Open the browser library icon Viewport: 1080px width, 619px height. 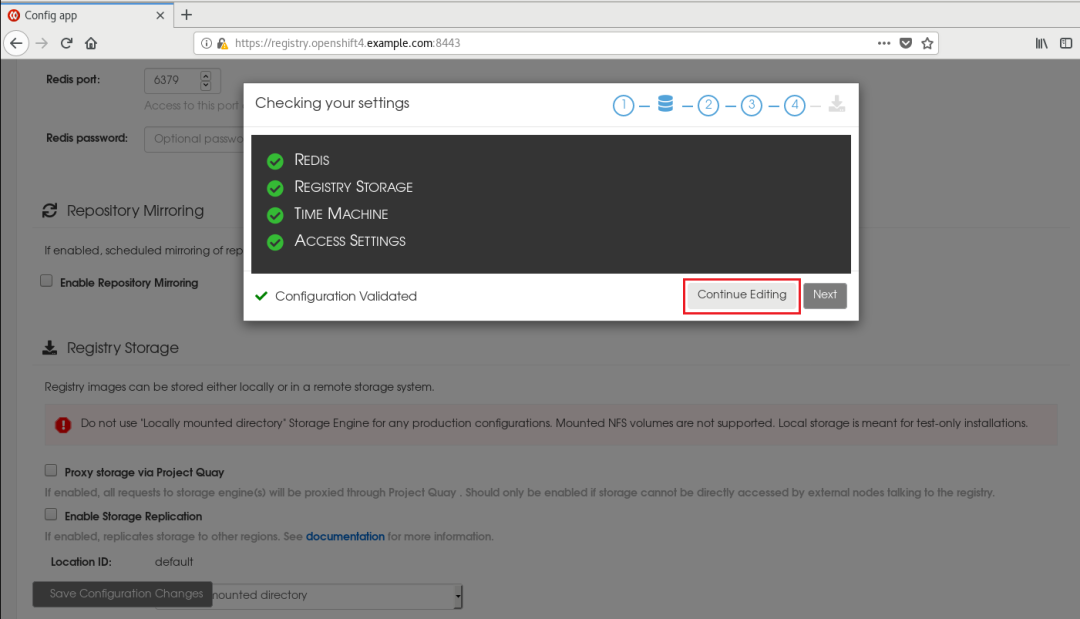click(1041, 43)
